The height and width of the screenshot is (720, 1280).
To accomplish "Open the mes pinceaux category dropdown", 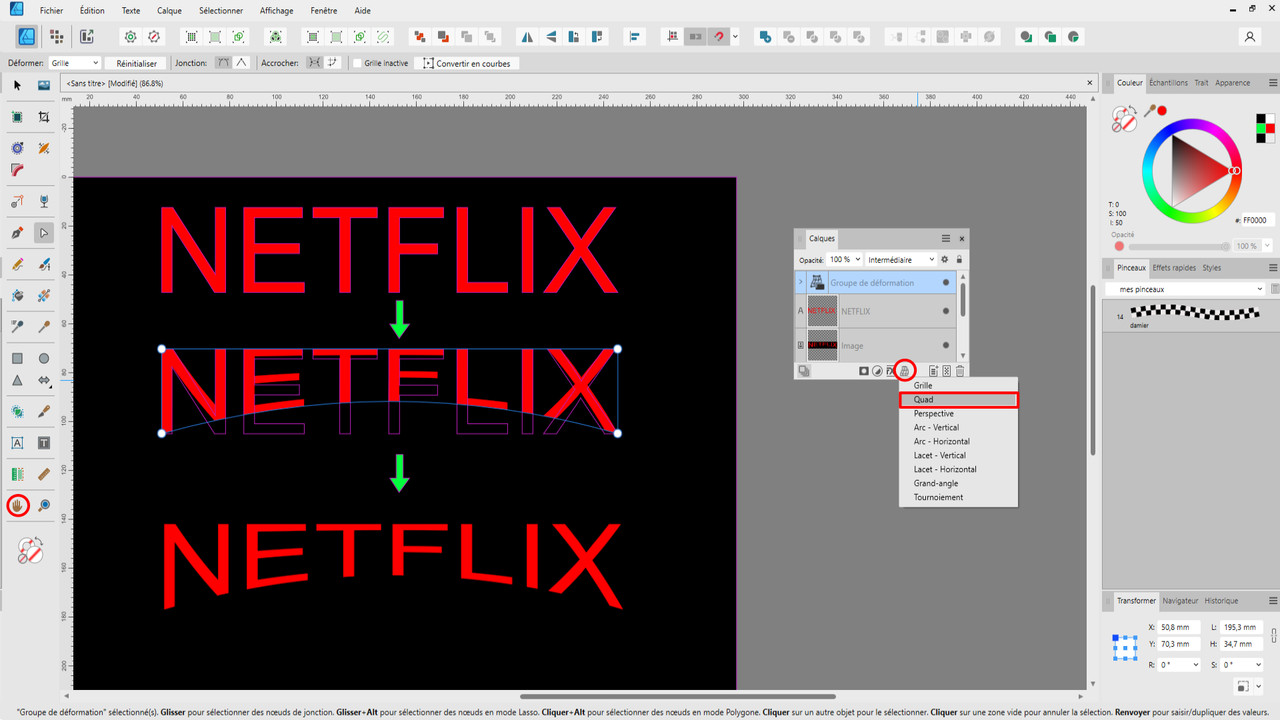I will [1184, 290].
